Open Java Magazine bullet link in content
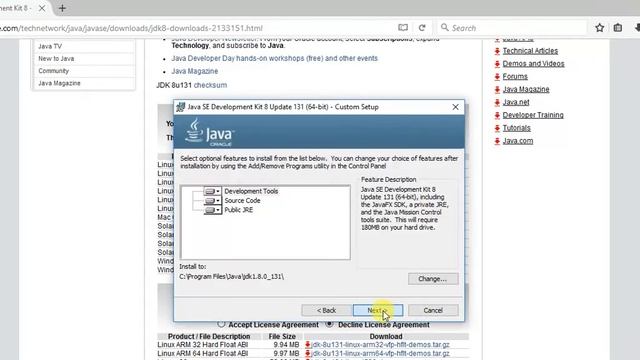 coord(195,71)
